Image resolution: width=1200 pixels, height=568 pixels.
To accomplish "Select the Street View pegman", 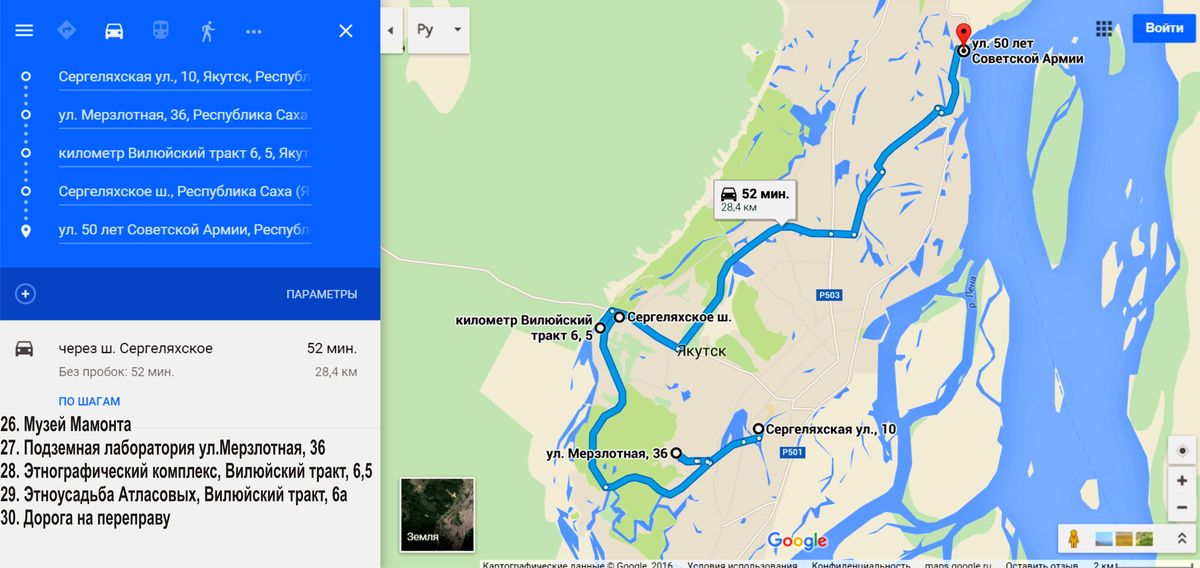I will (1073, 538).
